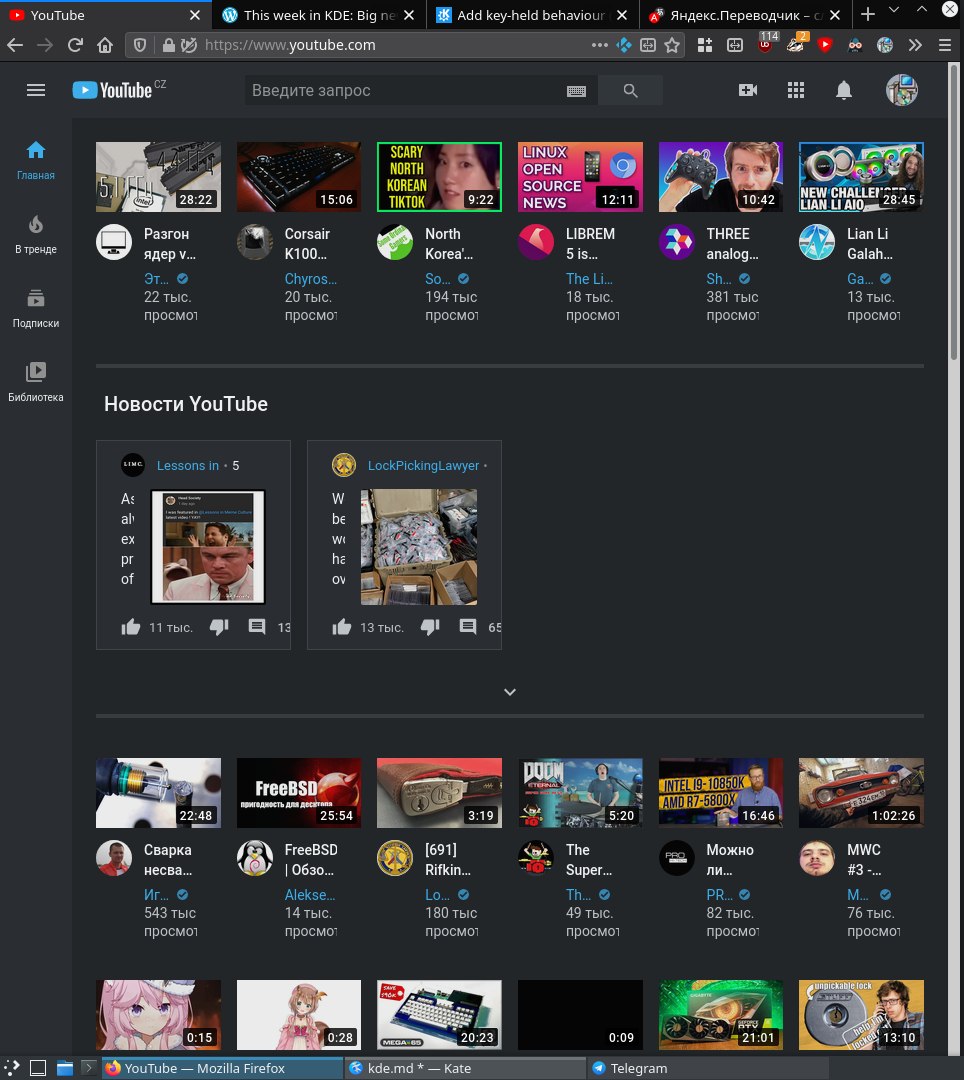Open video titled Corsair K100
This screenshot has width=964, height=1080.
click(307, 244)
